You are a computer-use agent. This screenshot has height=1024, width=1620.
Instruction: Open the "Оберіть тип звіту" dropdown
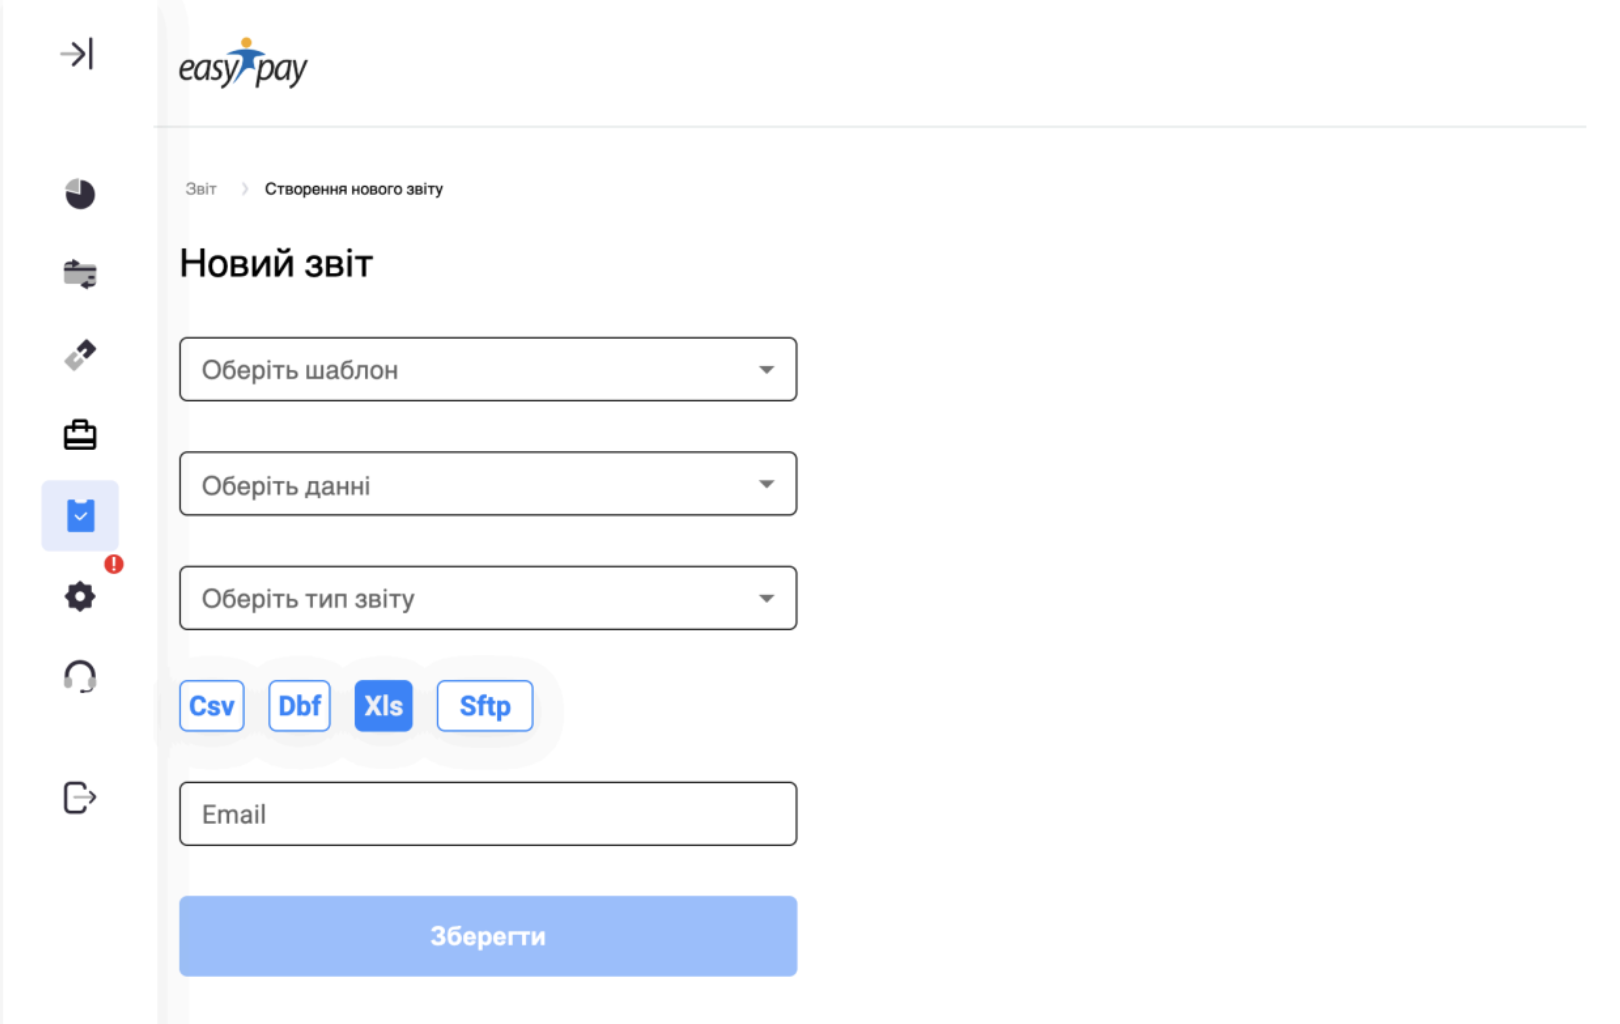tap(488, 598)
